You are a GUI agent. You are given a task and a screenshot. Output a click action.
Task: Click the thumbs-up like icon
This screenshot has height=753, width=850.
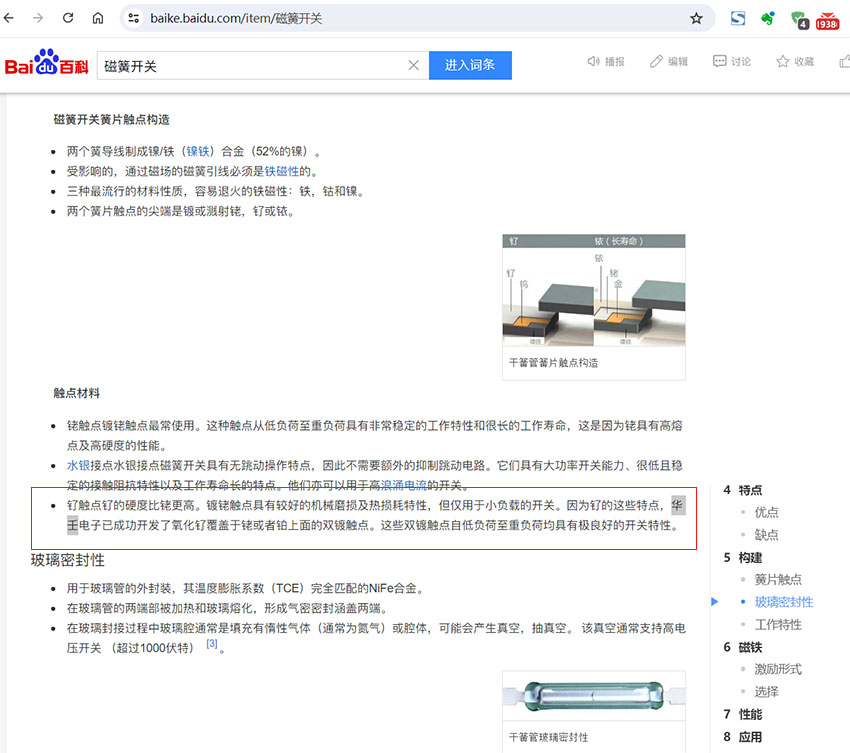(x=845, y=61)
